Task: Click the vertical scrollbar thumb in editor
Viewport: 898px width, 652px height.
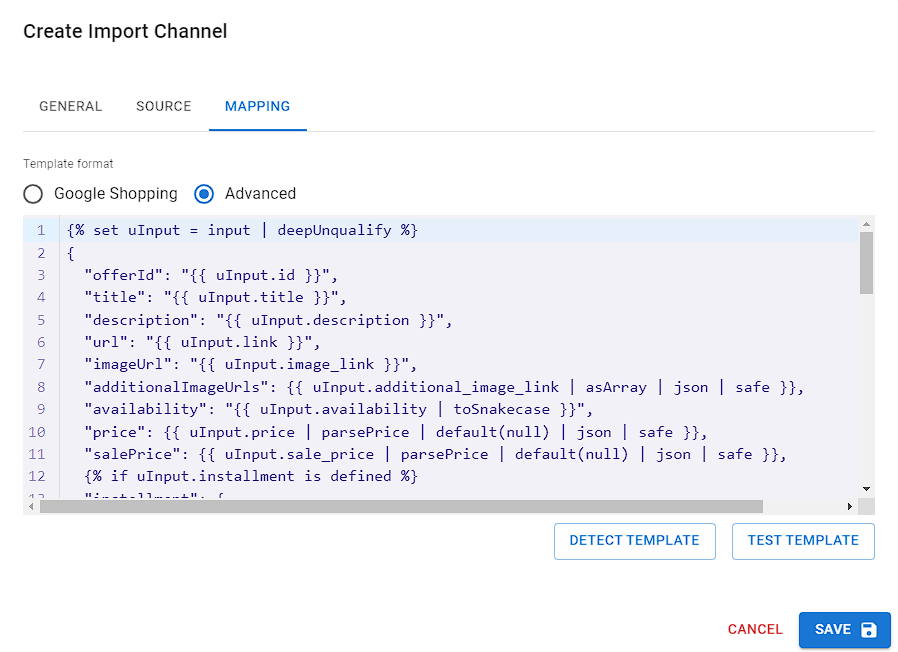Action: pos(866,262)
